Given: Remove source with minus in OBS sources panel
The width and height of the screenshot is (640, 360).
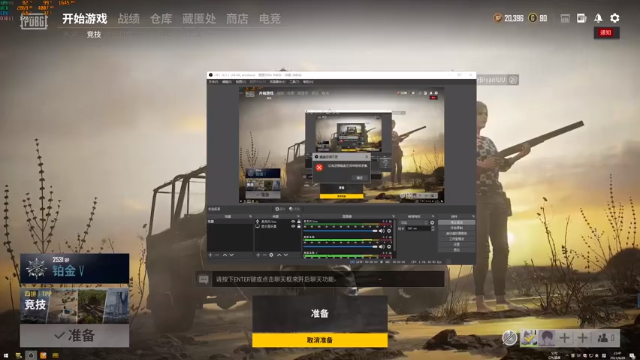Looking at the screenshot, I should (x=265, y=255).
